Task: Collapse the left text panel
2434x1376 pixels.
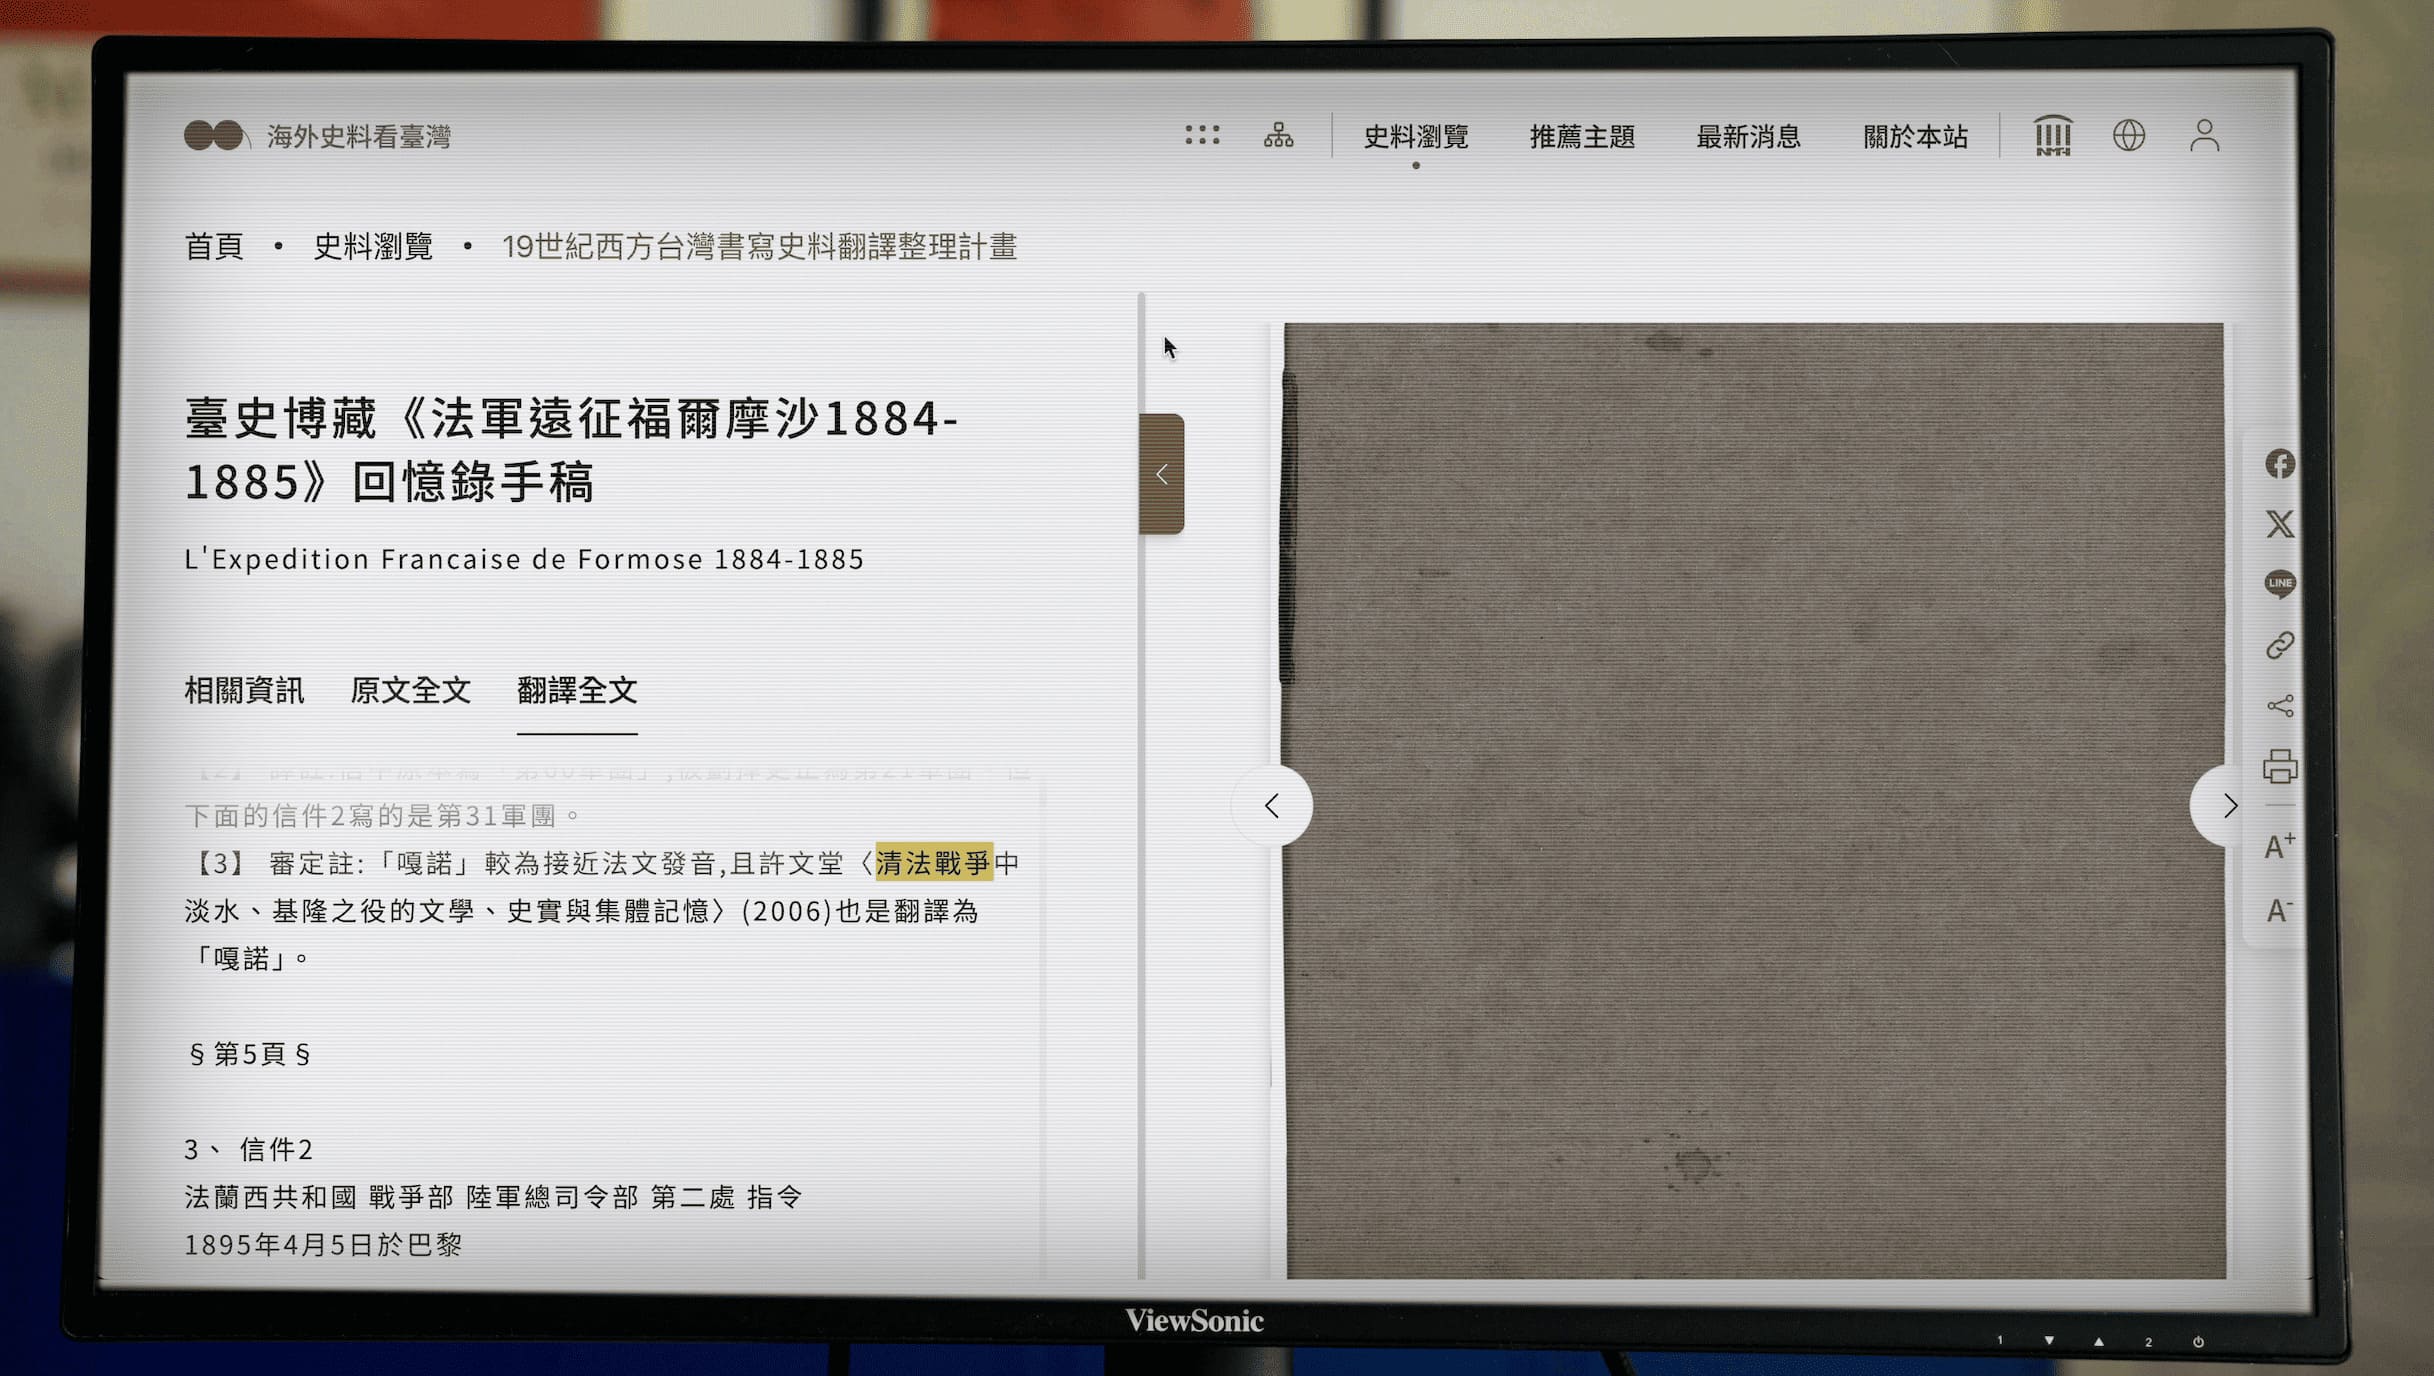Action: pyautogui.click(x=1162, y=474)
